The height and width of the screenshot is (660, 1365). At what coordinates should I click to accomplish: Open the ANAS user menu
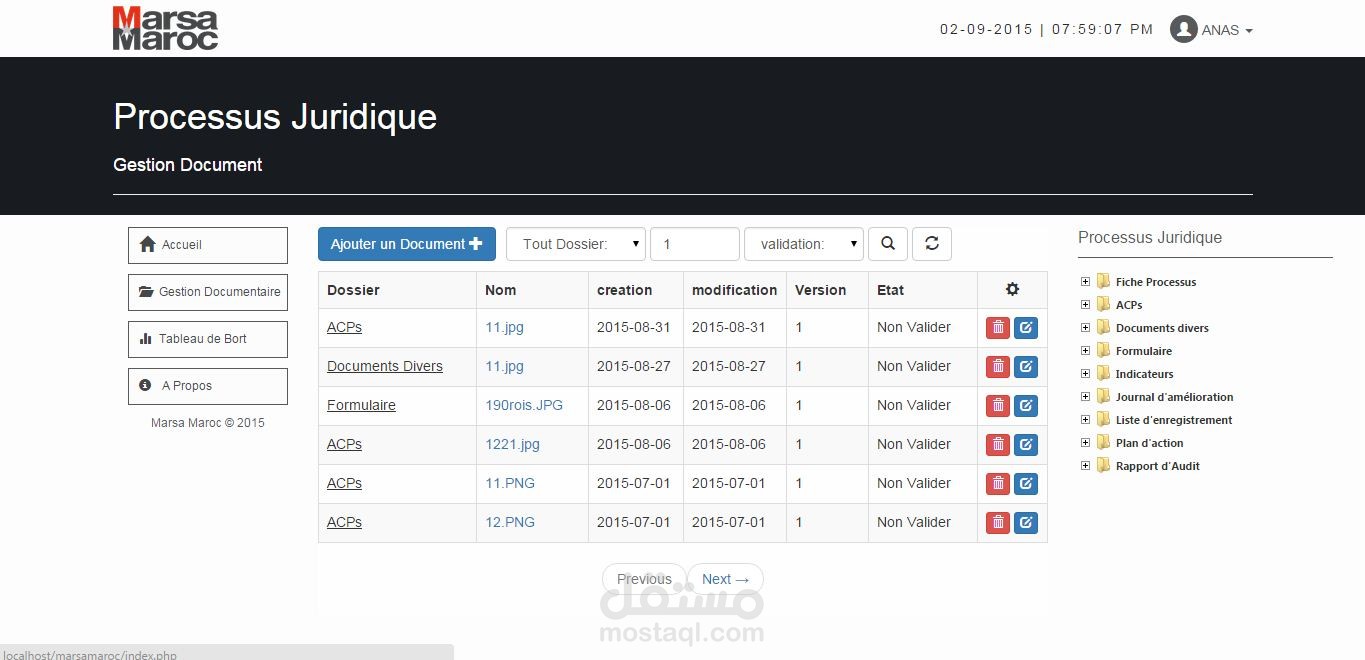1227,30
